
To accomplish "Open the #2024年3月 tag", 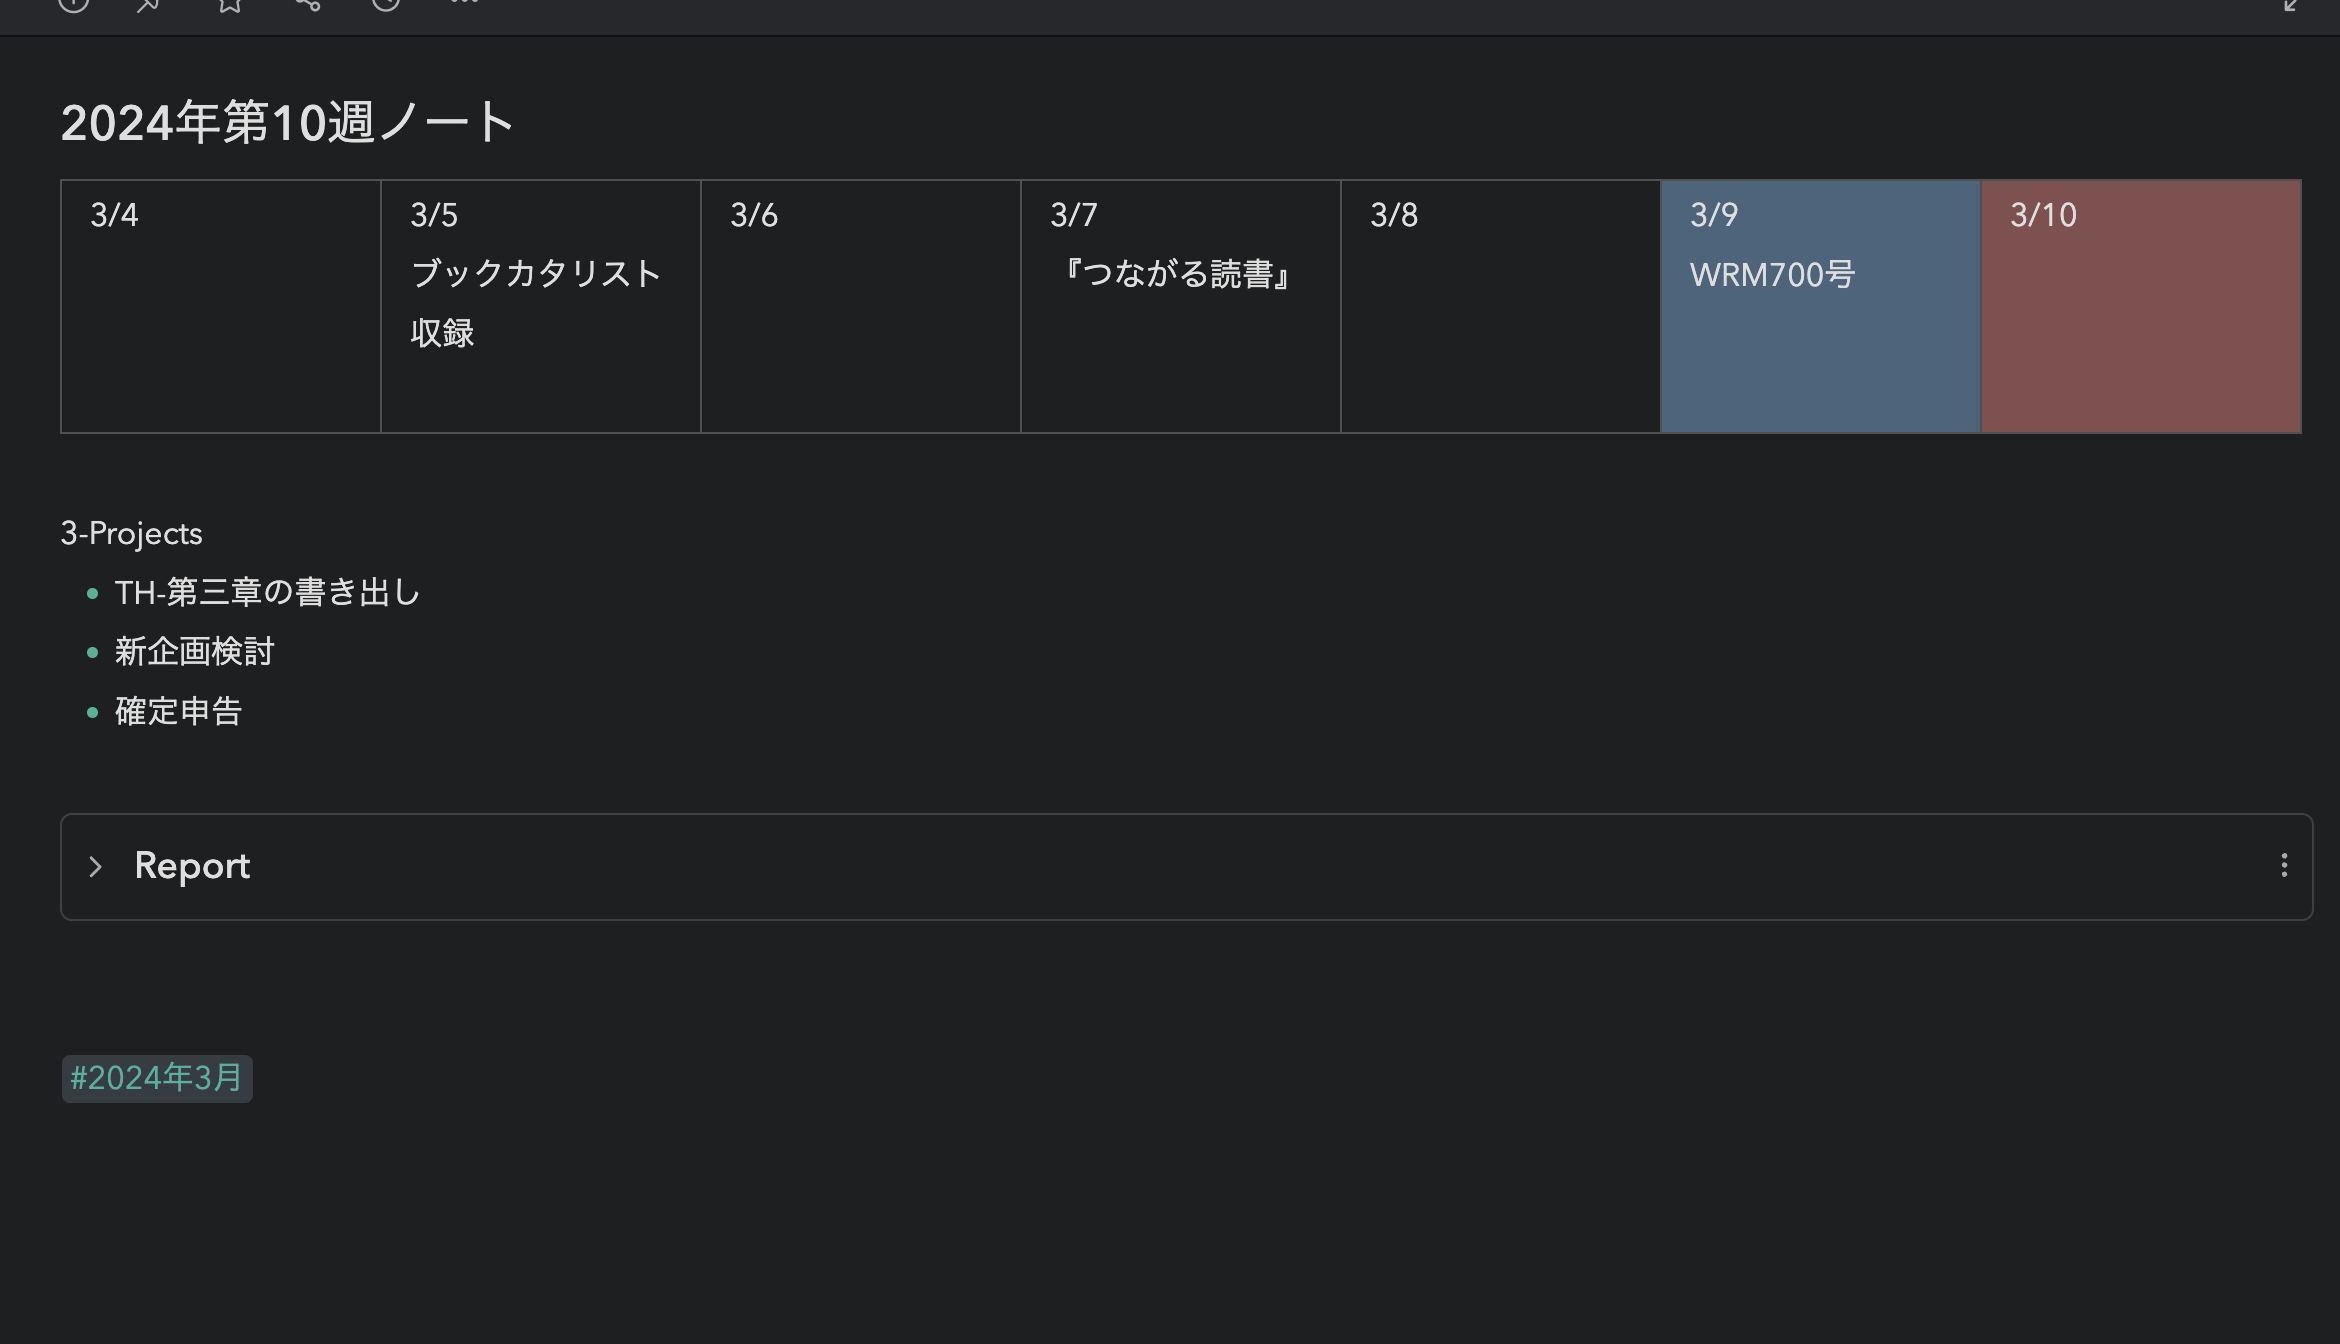I will [x=156, y=1078].
